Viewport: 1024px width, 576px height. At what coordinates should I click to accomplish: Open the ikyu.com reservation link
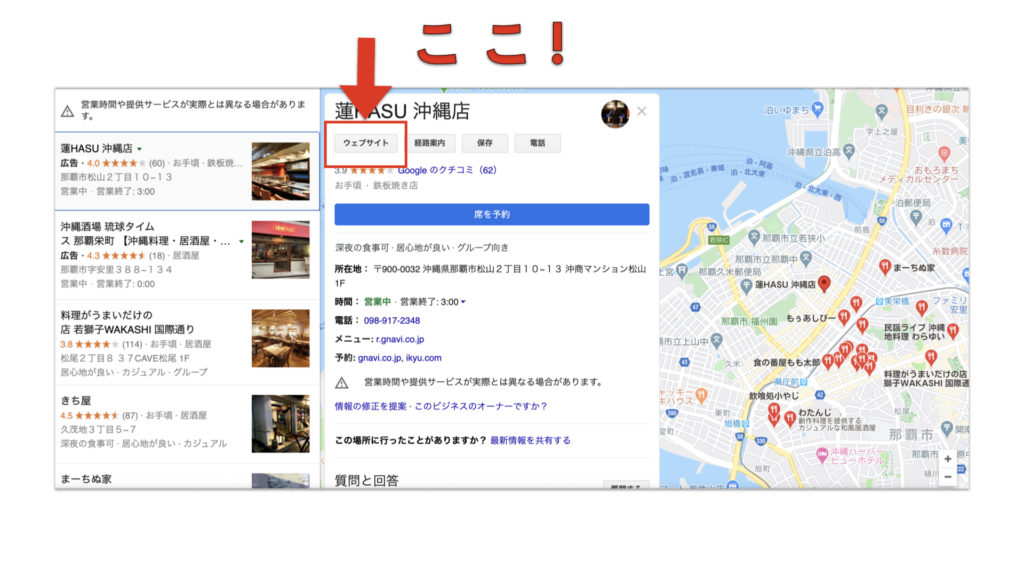coord(424,358)
